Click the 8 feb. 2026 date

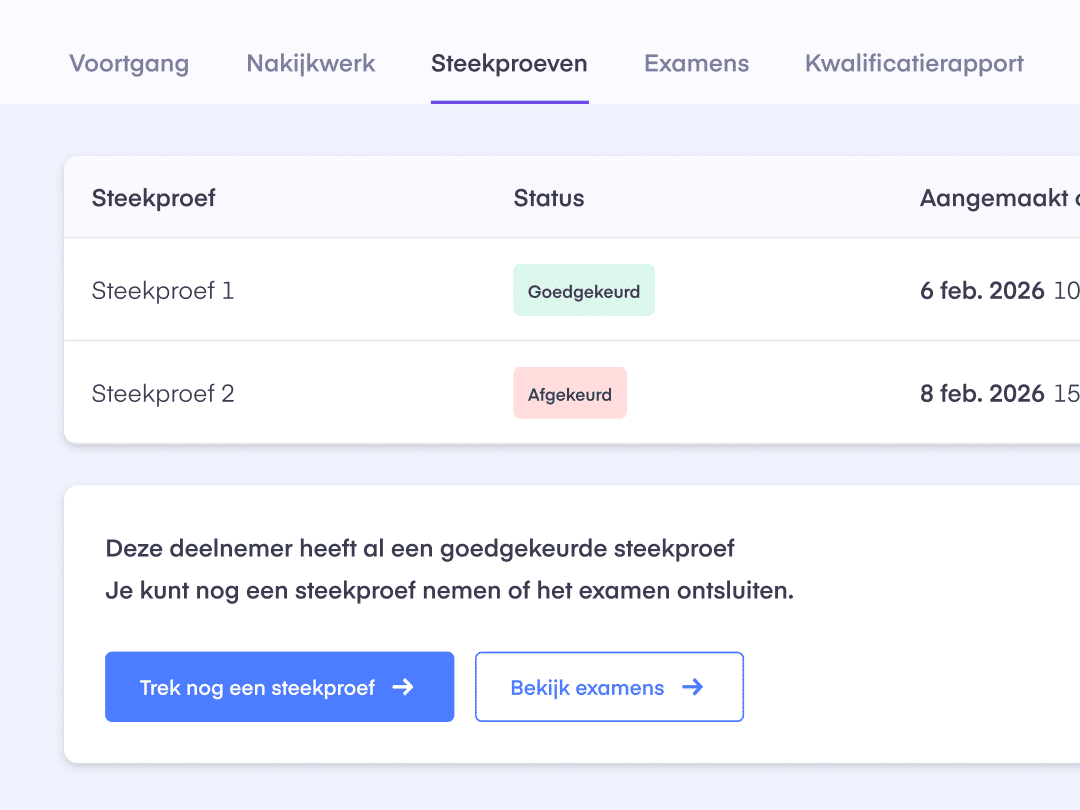click(981, 394)
